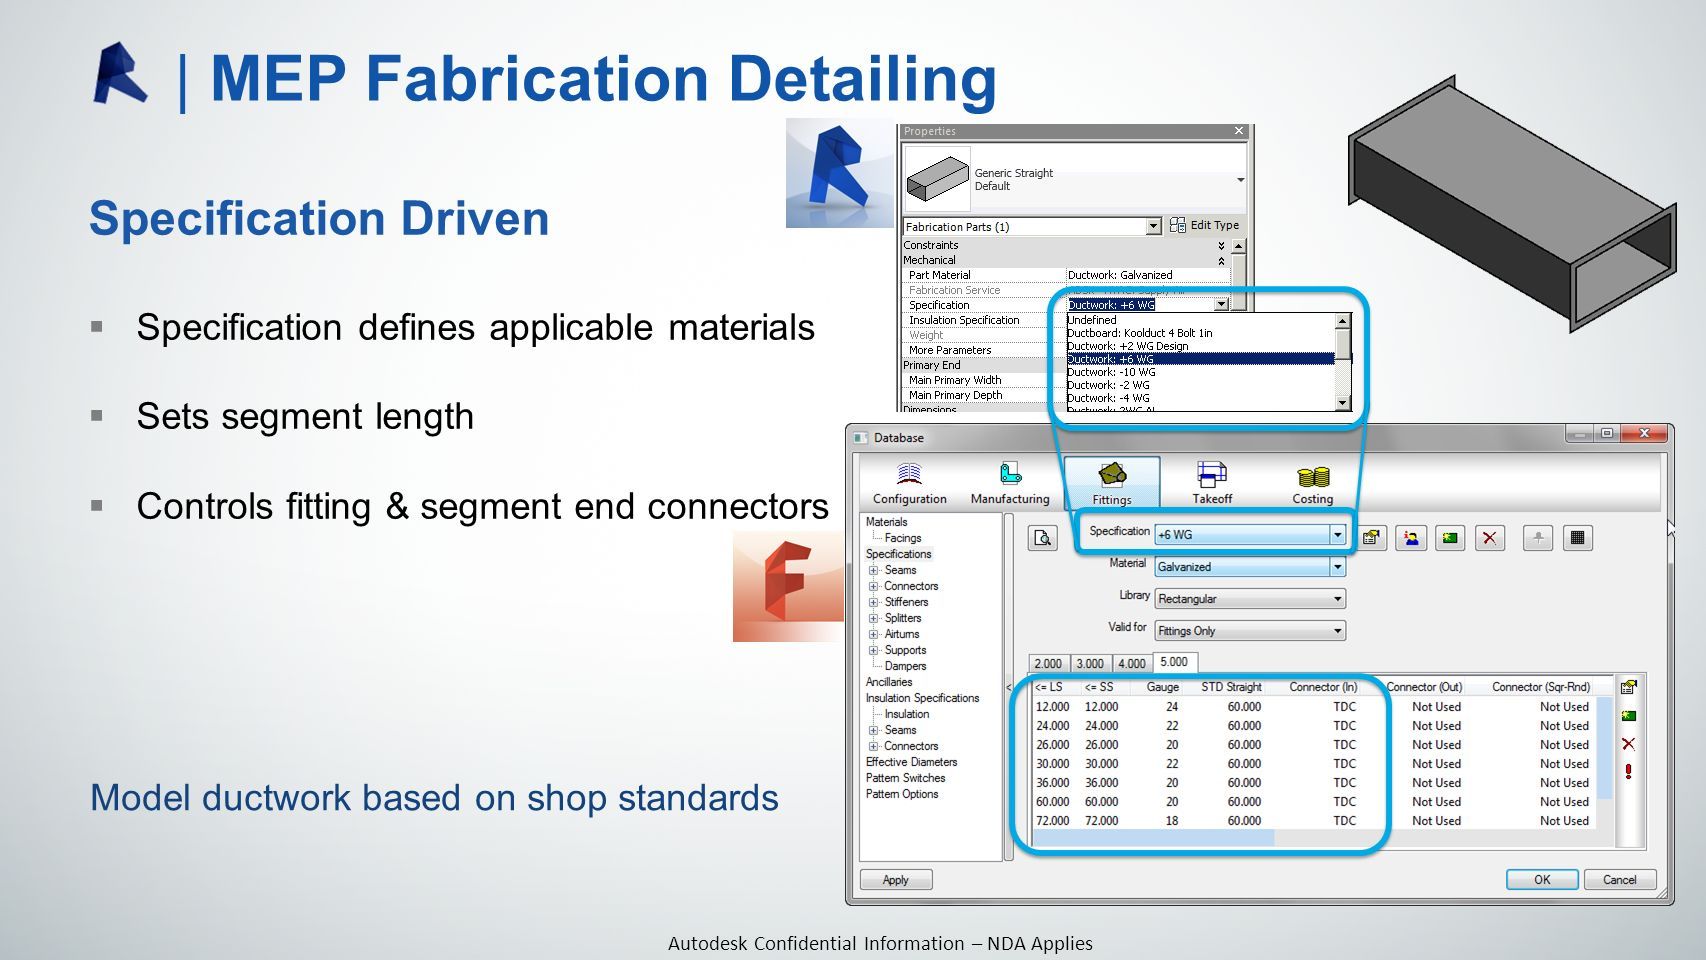Screen dimensions: 1706x960
Task: Open the 'Fabrication Parts (1)' filter dropdown
Action: (x=1153, y=227)
